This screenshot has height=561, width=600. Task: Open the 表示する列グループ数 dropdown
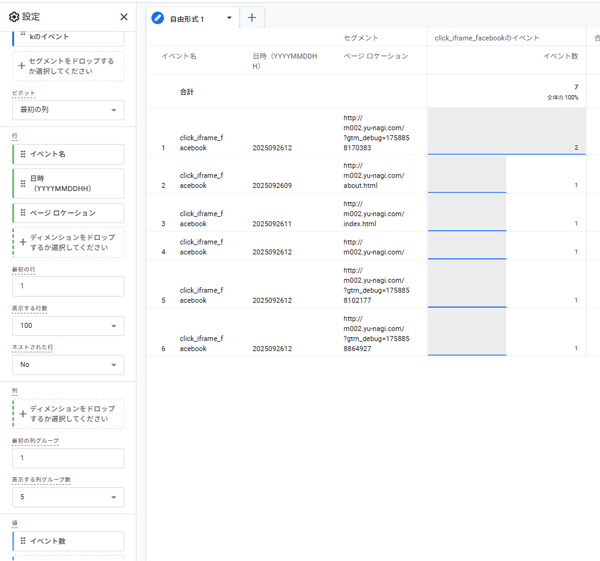pos(68,497)
